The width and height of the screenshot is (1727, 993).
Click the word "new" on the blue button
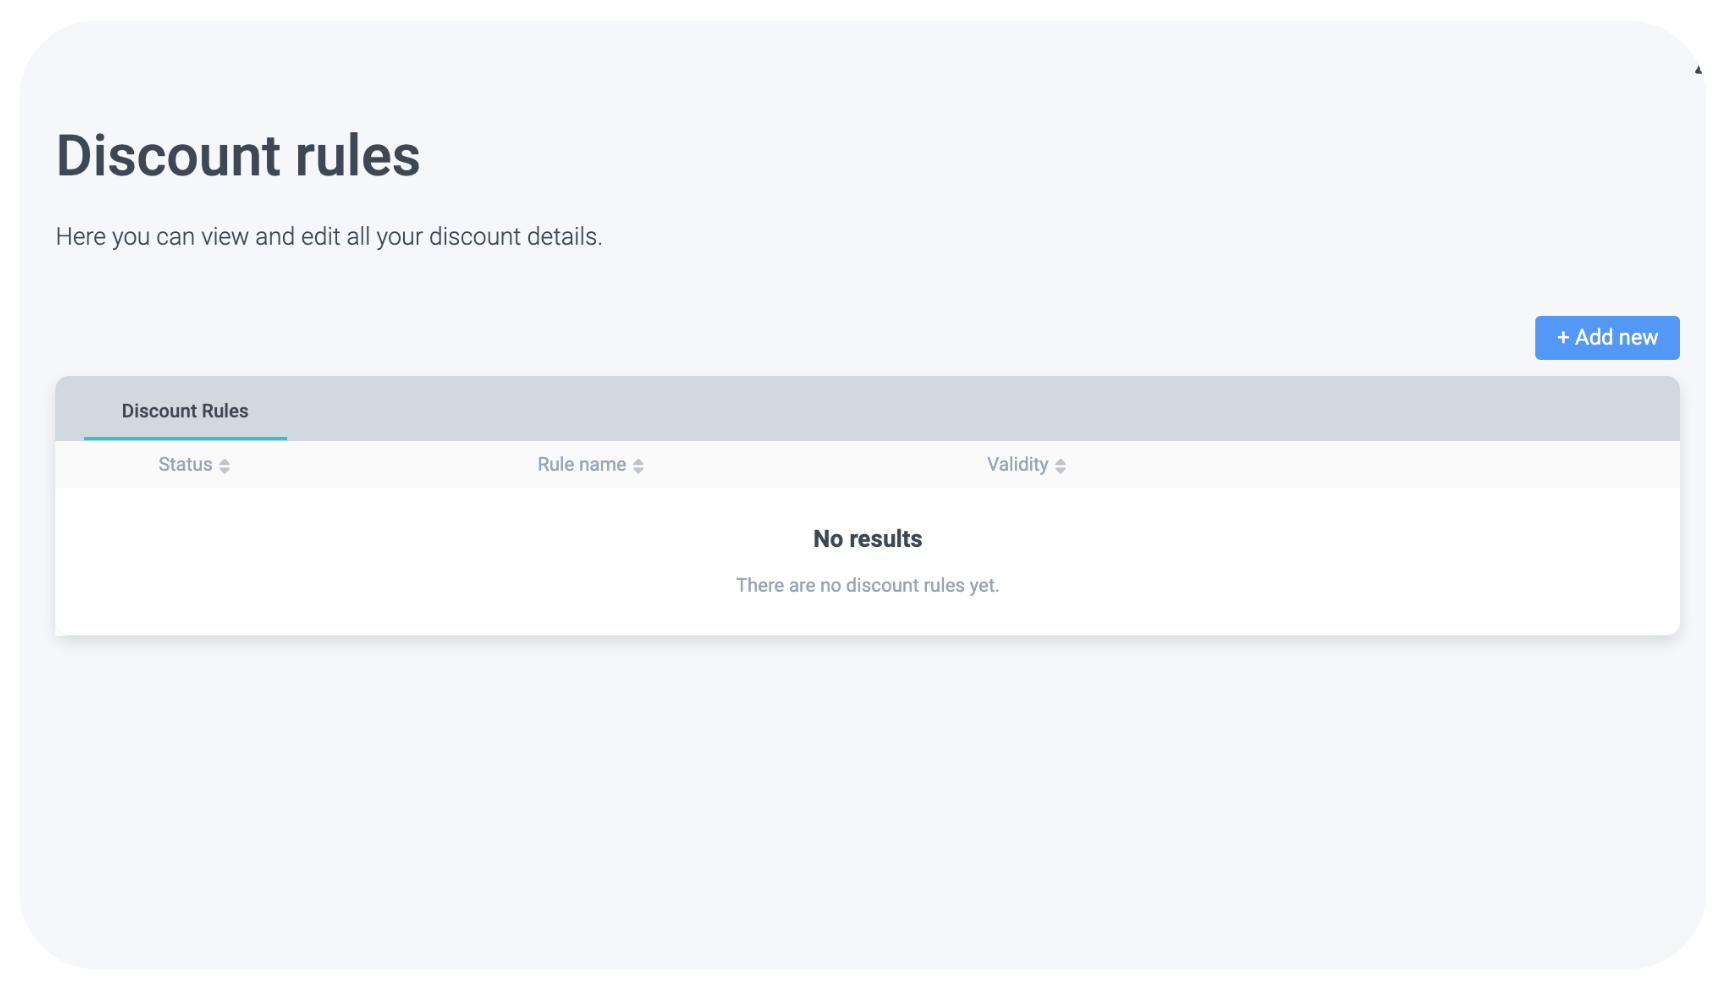1637,338
